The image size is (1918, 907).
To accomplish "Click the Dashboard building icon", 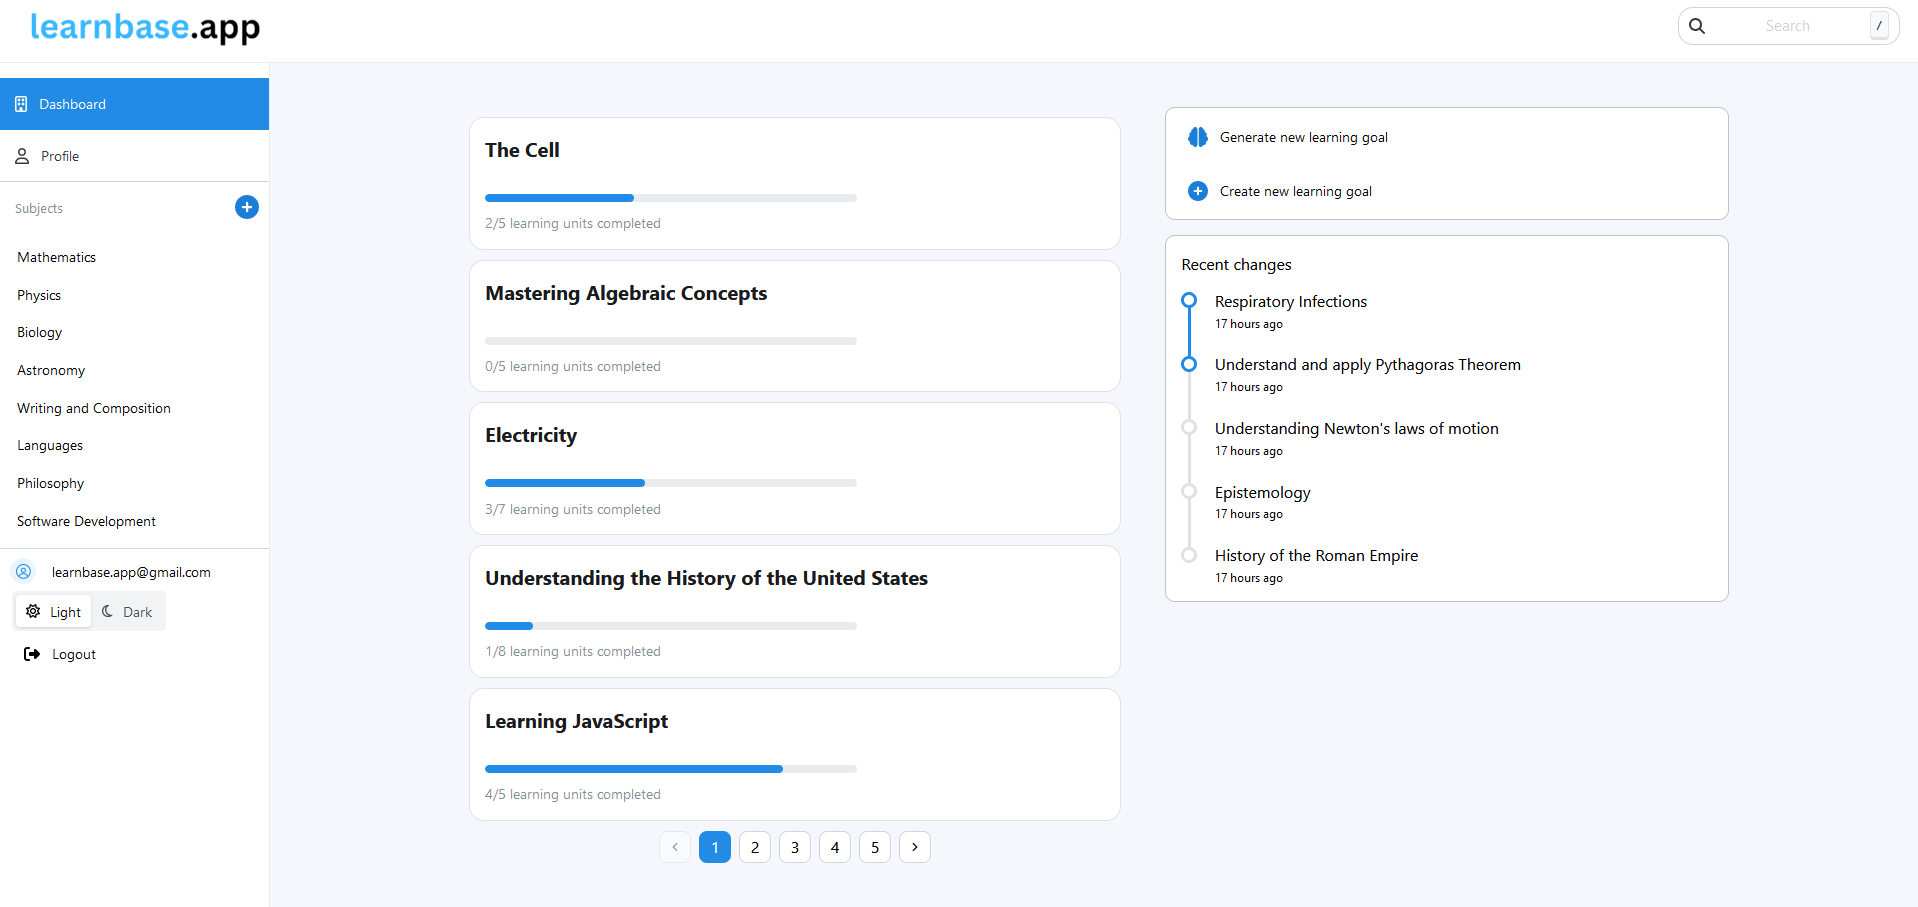I will 21,104.
